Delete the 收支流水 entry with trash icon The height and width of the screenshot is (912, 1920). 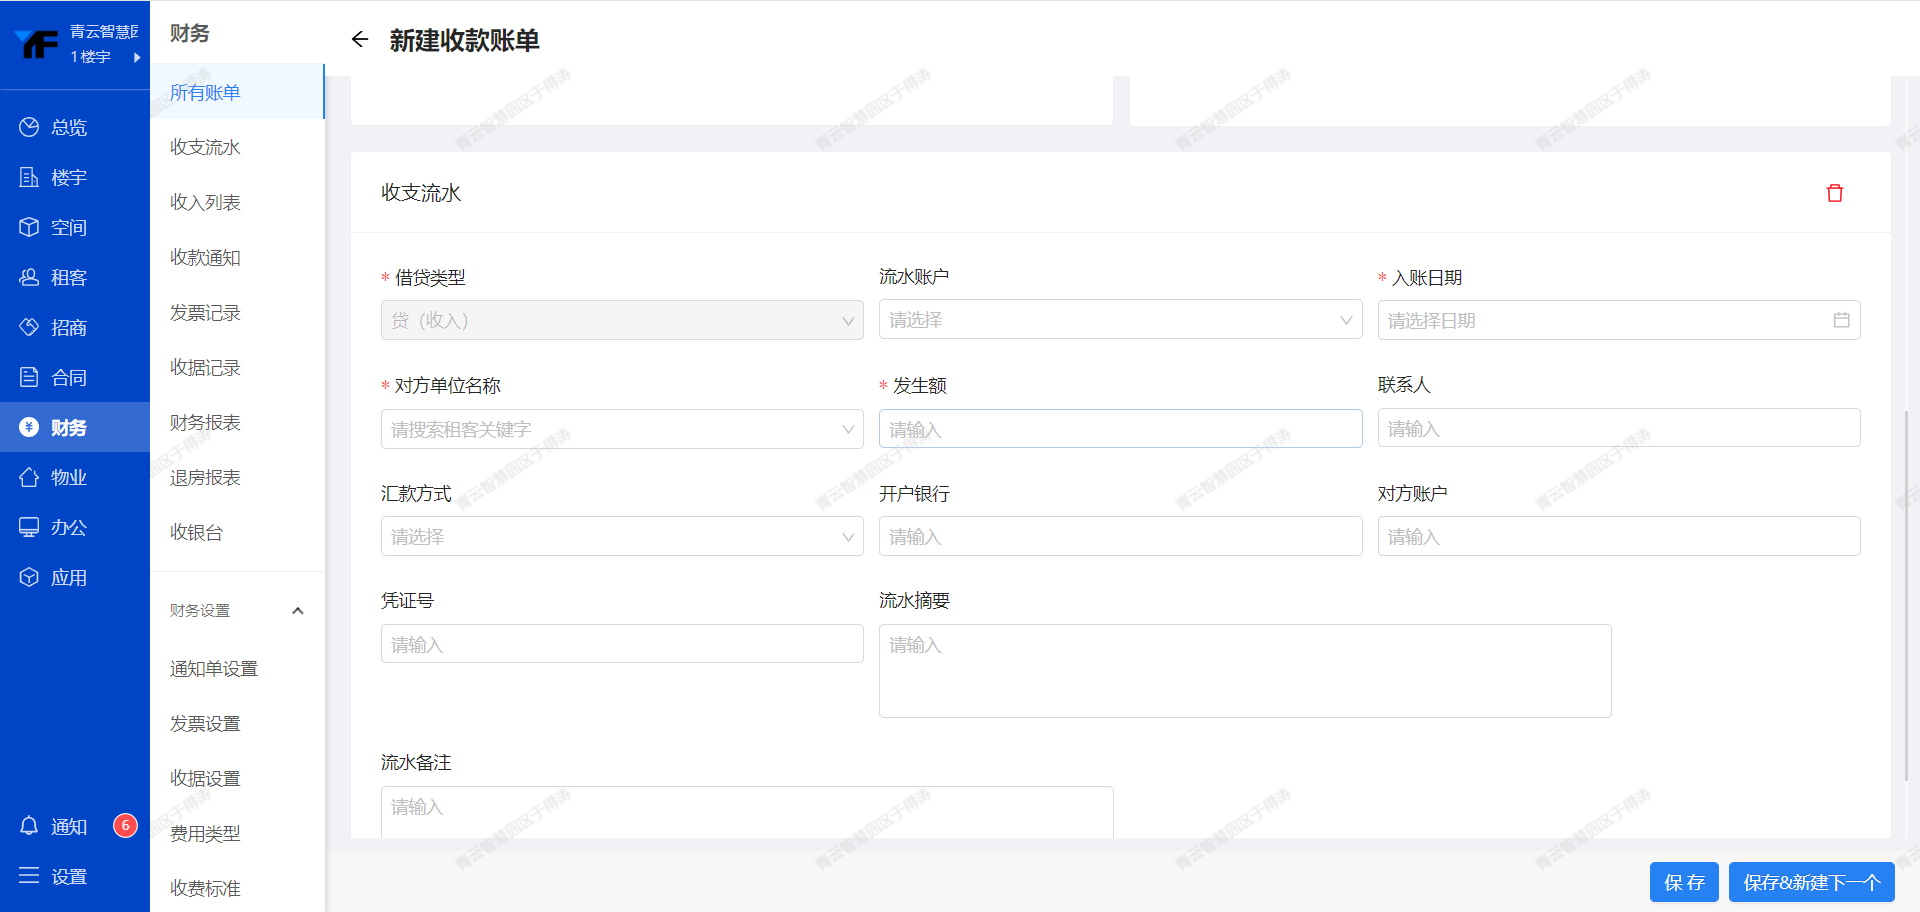pyautogui.click(x=1834, y=193)
